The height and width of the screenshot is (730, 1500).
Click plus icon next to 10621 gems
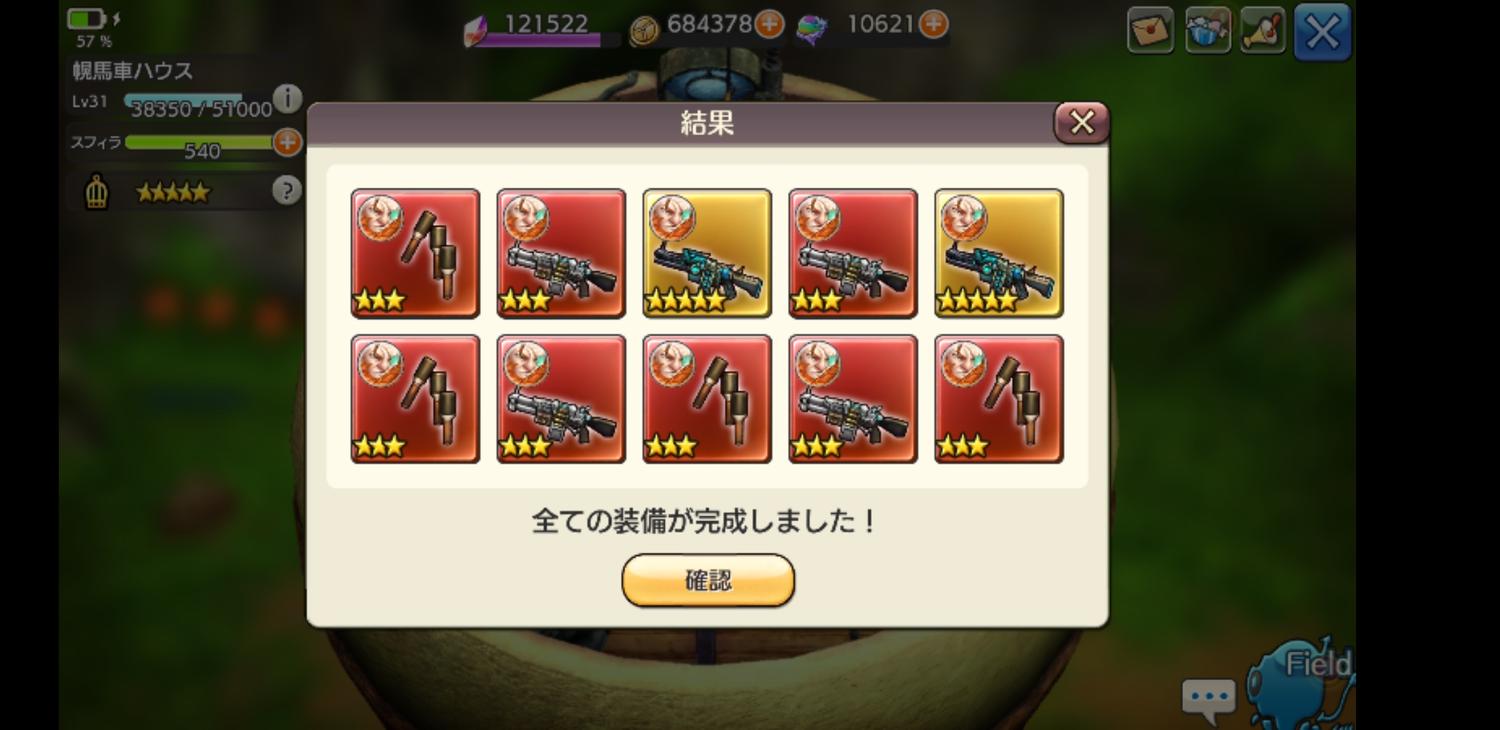tap(933, 24)
